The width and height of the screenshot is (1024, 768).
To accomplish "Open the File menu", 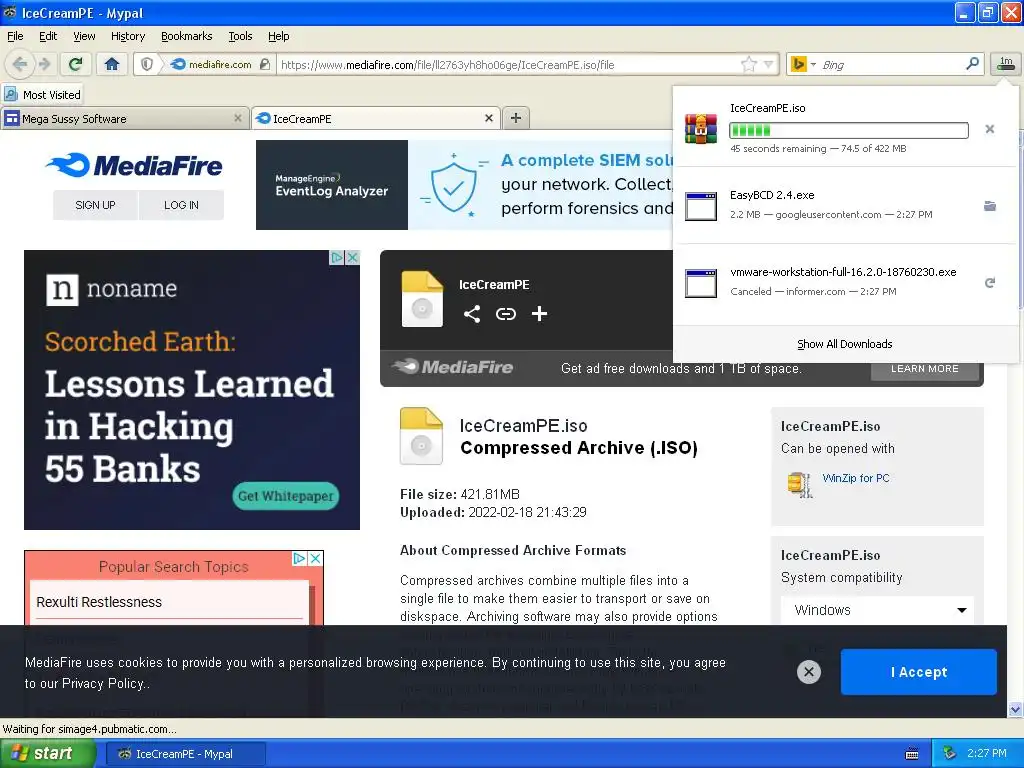I will click(15, 36).
